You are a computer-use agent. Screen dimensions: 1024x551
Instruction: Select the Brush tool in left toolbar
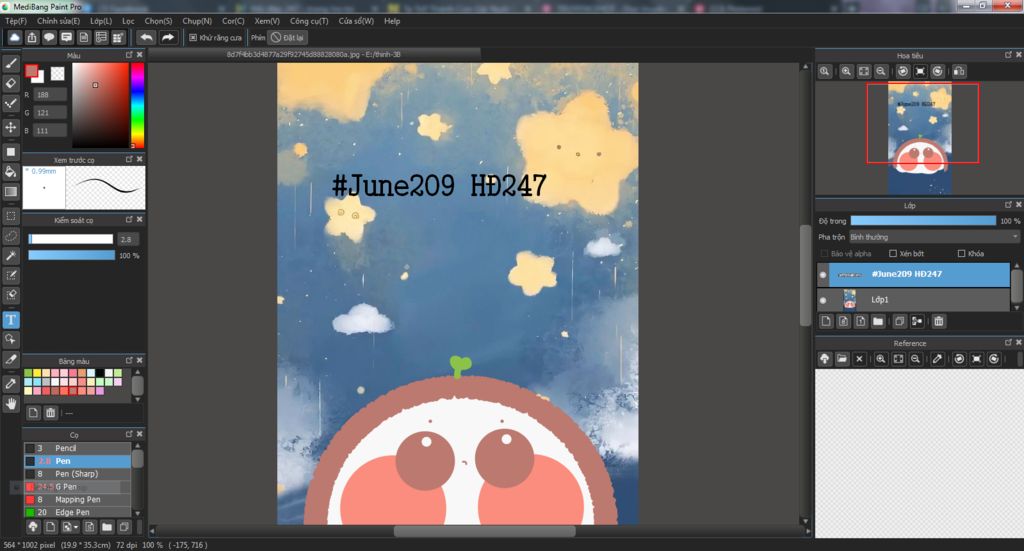coord(10,63)
